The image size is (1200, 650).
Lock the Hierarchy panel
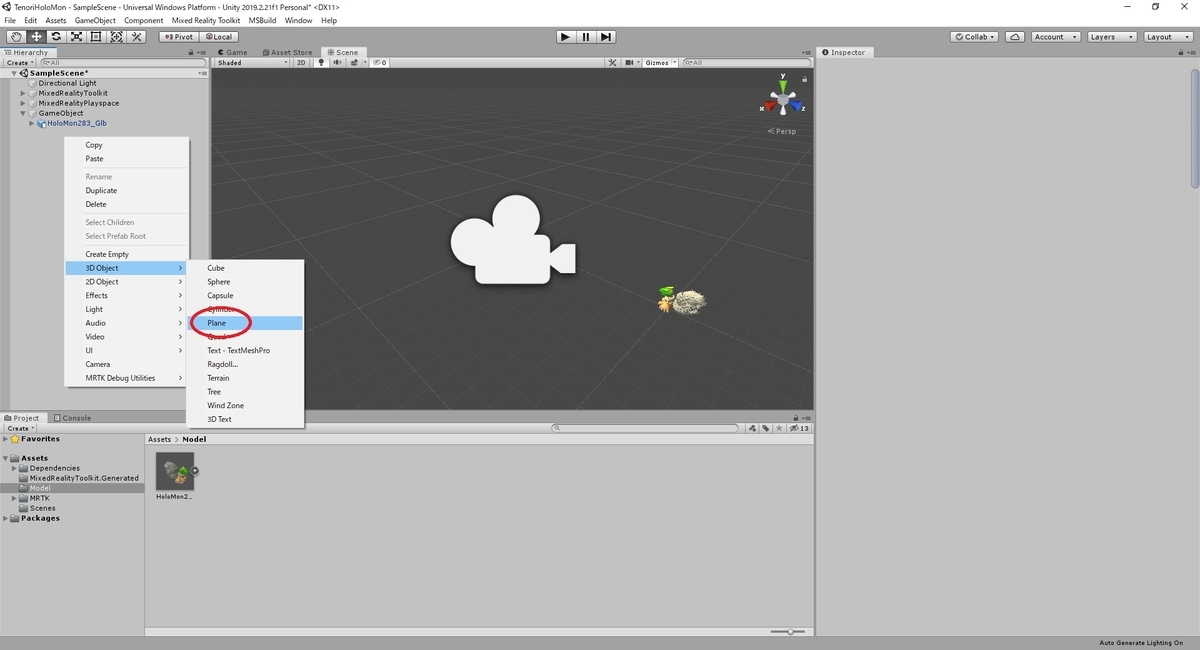tap(190, 53)
